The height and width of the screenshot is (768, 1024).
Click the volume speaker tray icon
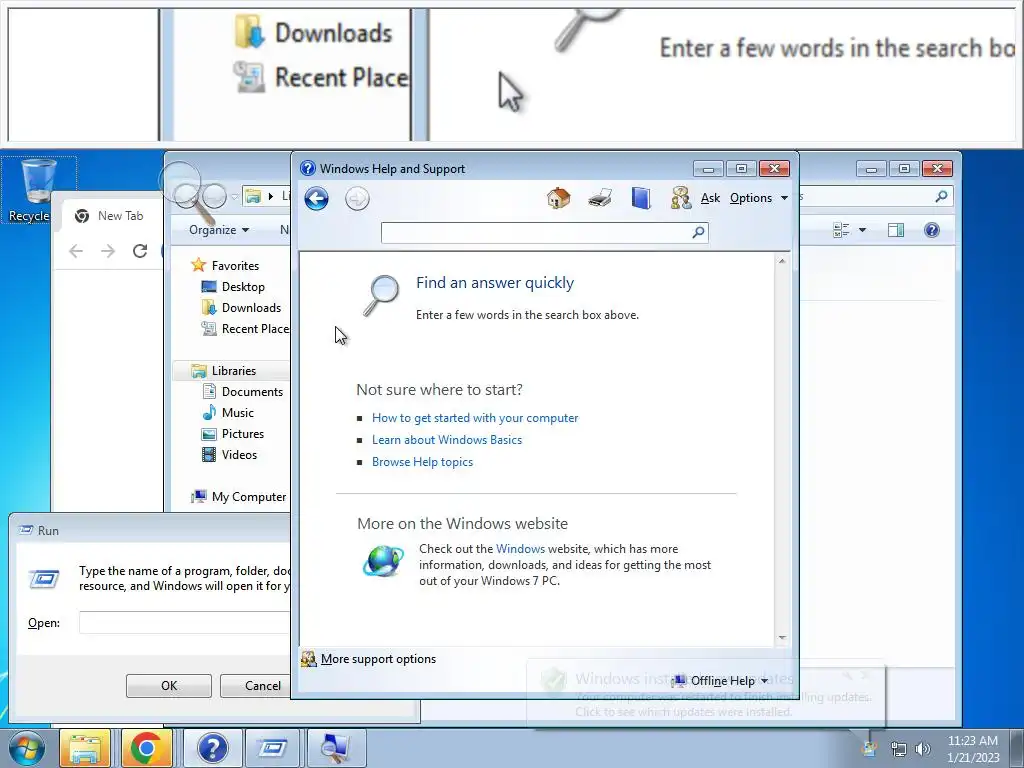point(923,749)
